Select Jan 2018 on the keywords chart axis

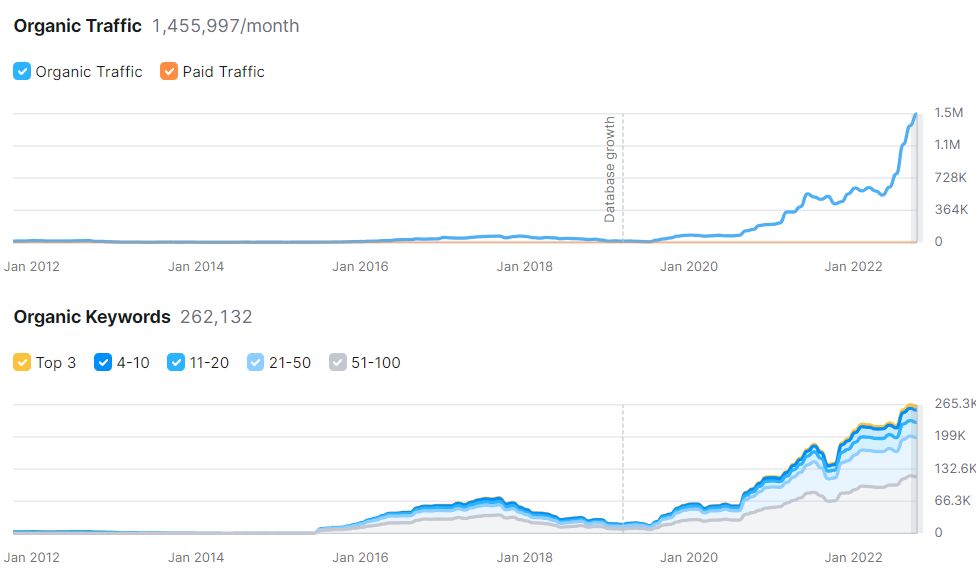[x=524, y=557]
